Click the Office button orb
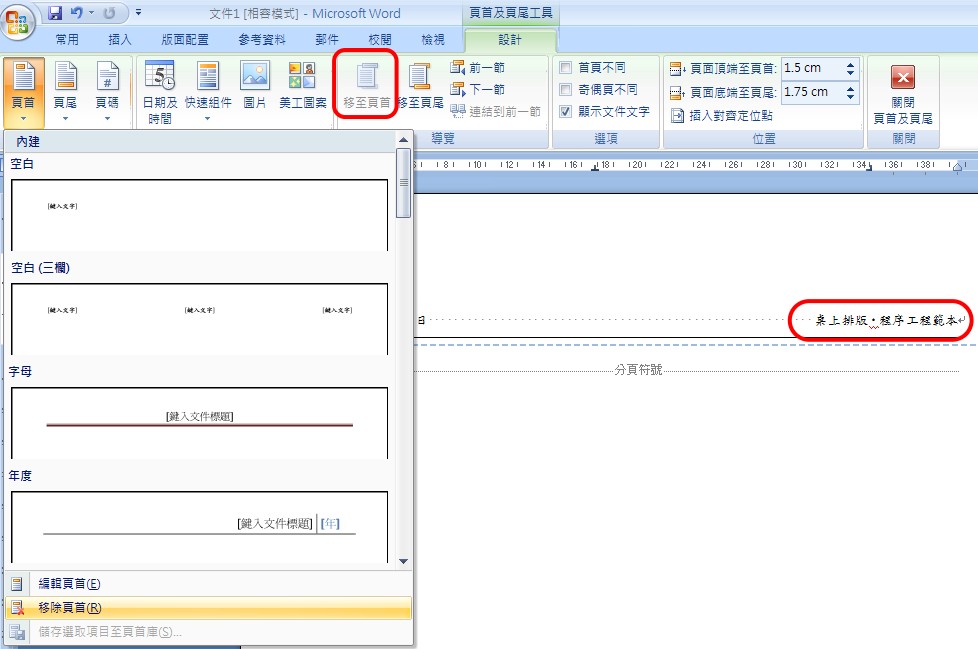Viewport: 978px width, 649px height. tap(21, 22)
